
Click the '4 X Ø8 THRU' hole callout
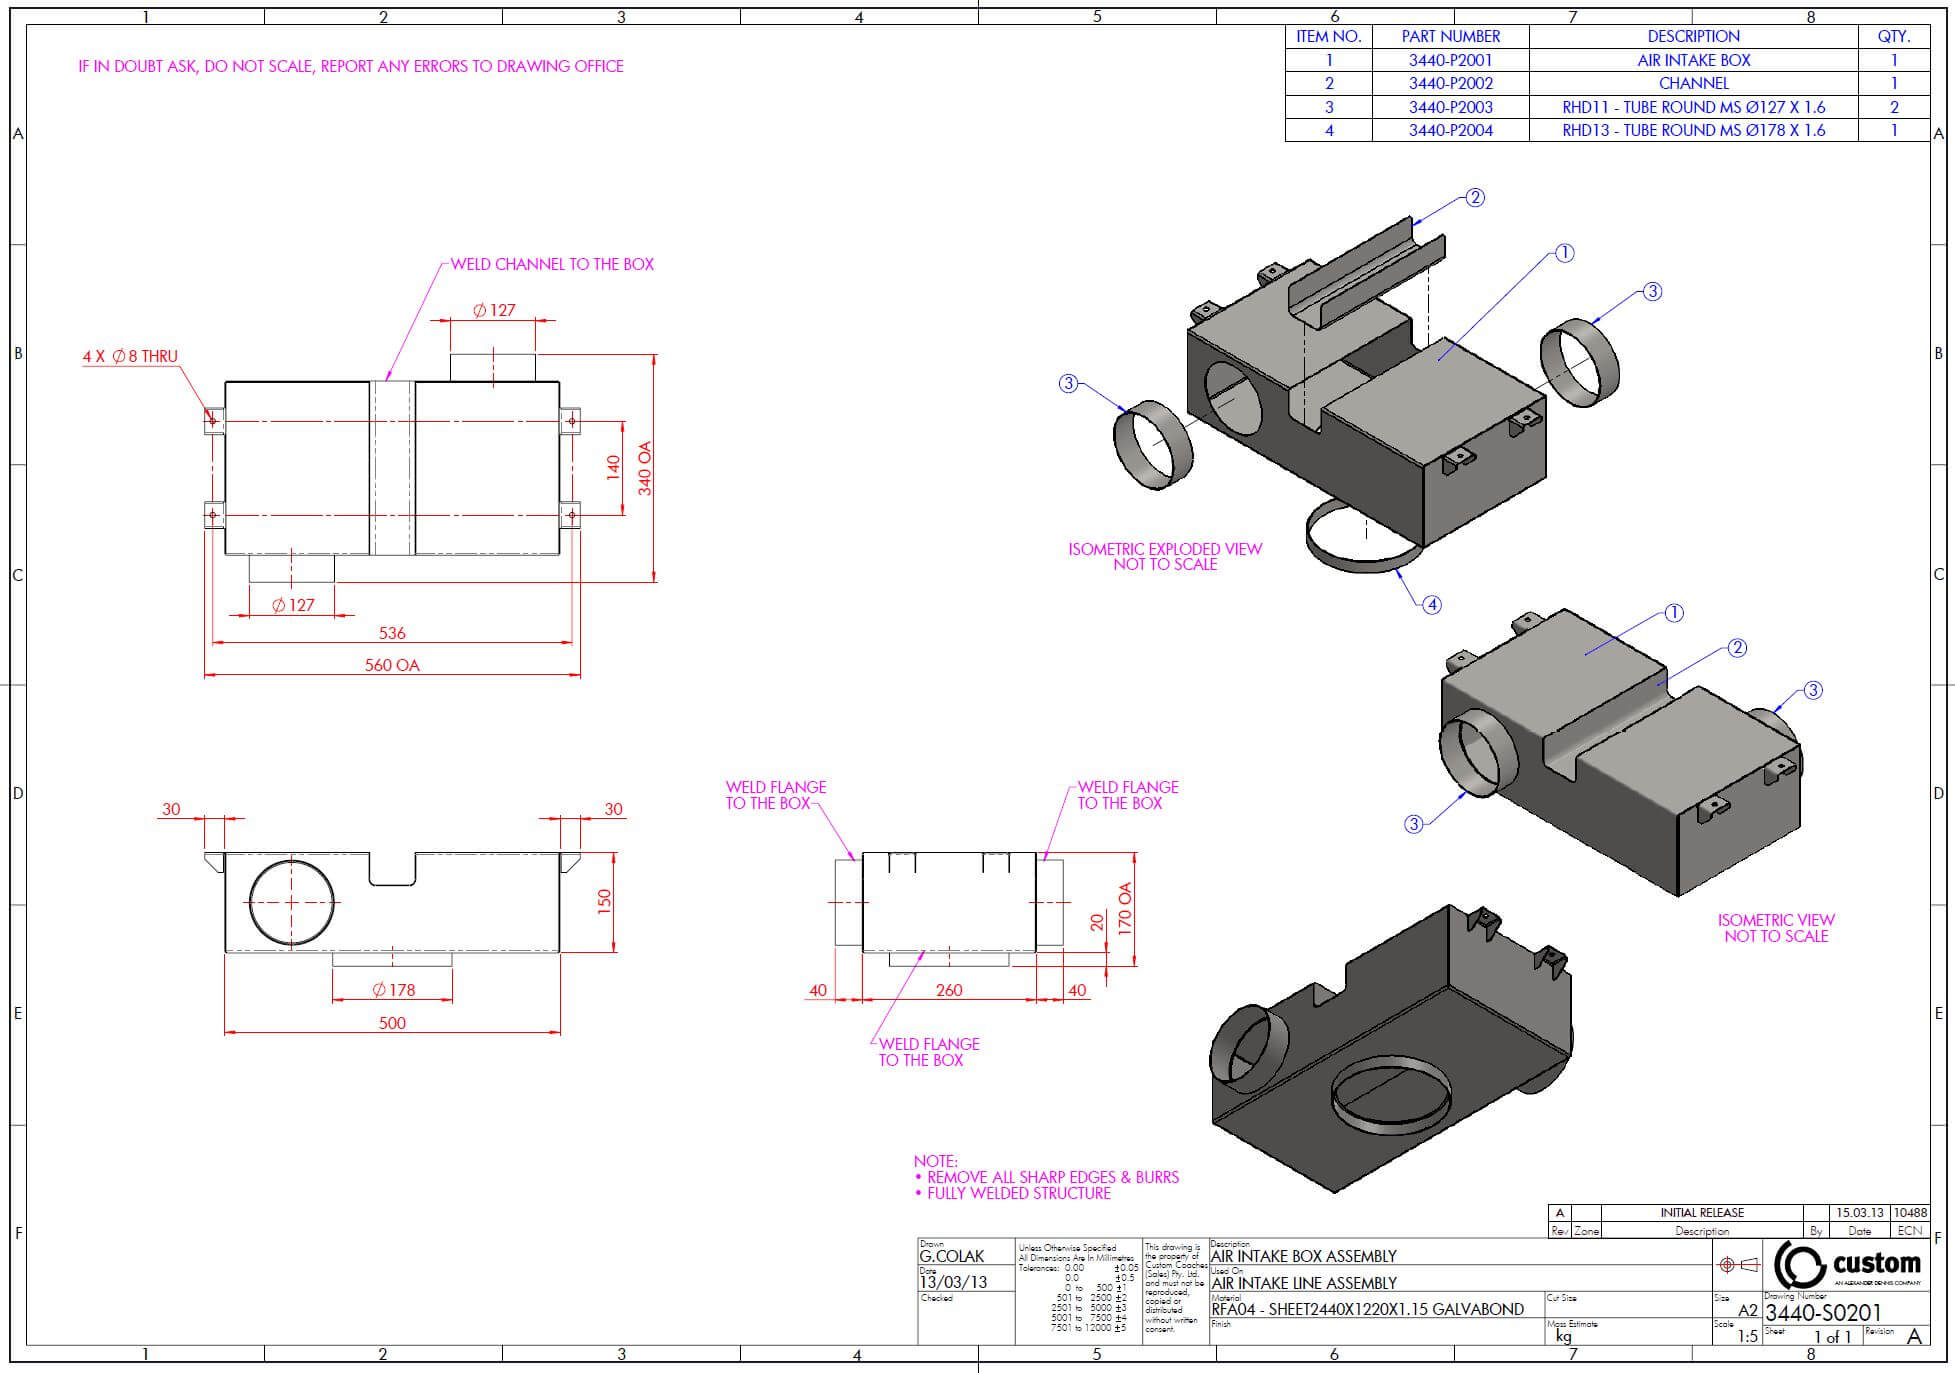pos(130,356)
